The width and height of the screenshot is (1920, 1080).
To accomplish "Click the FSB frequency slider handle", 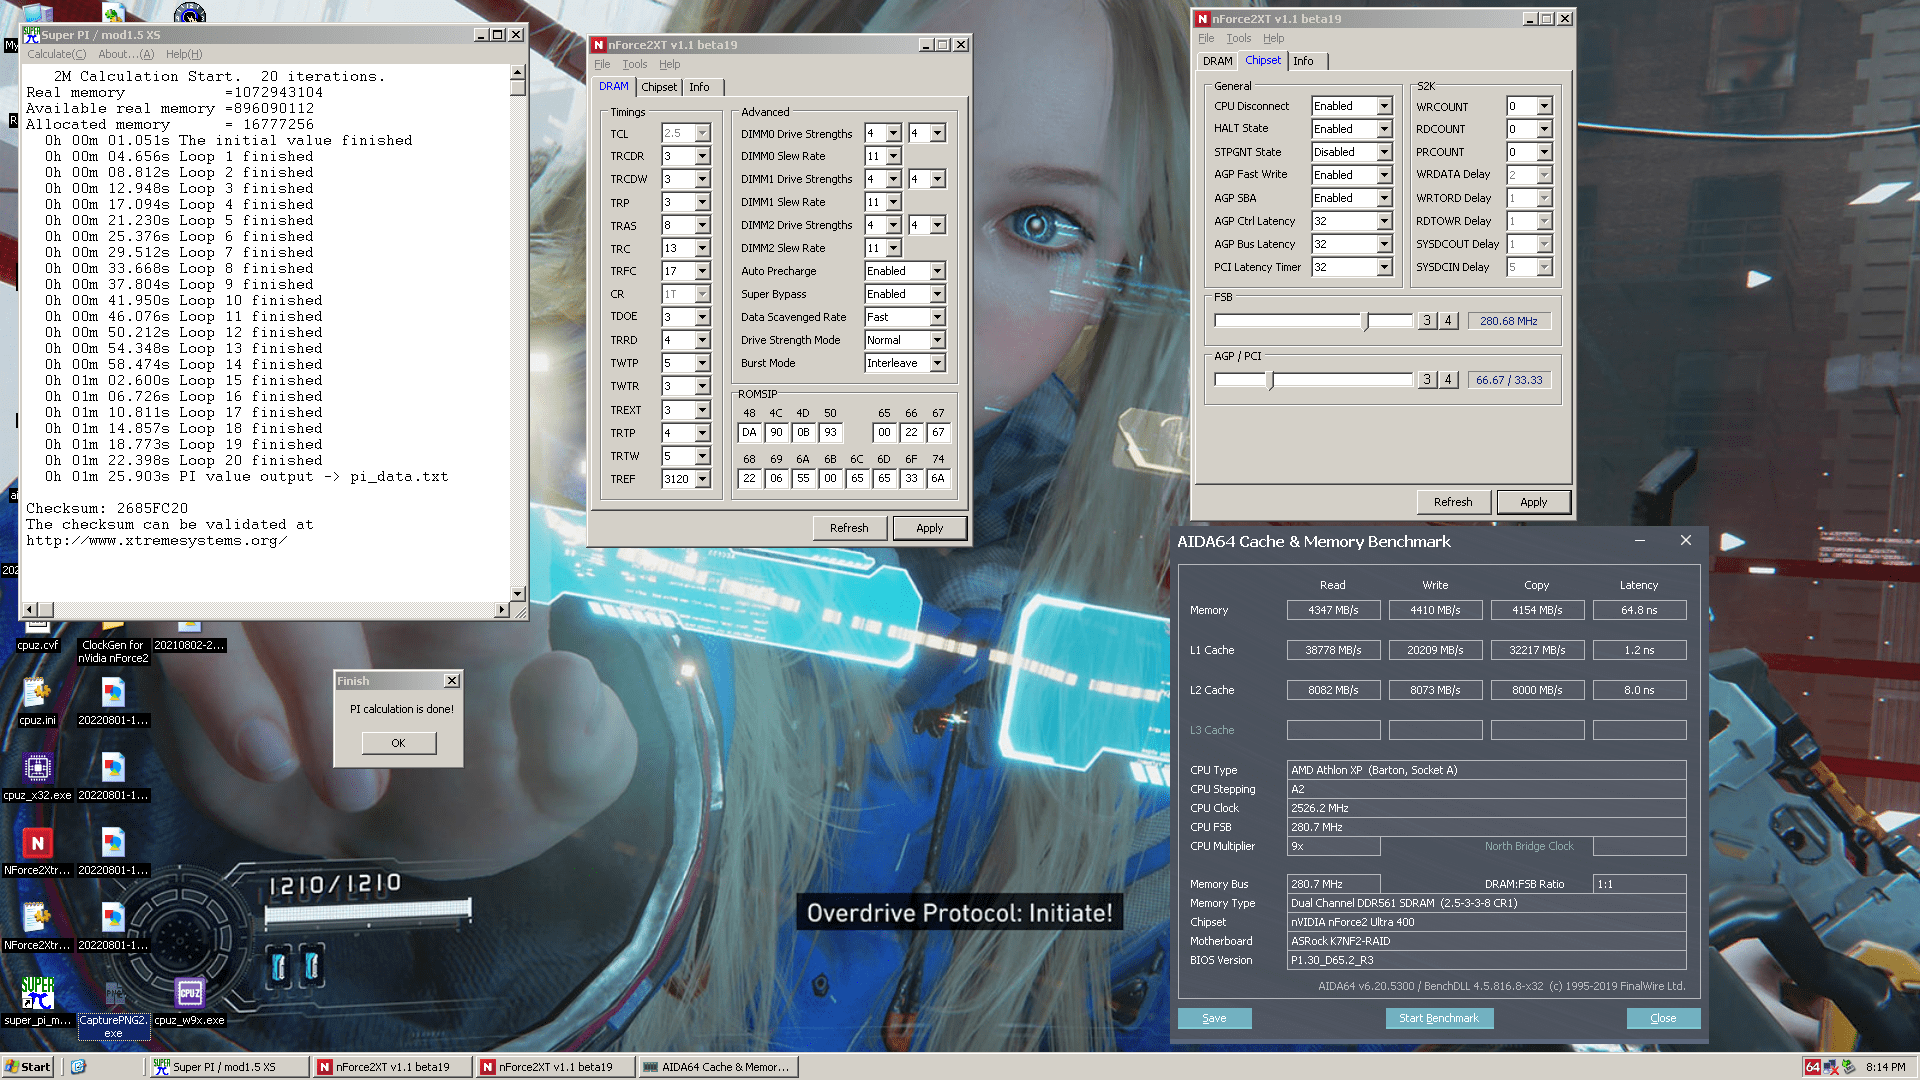I will pyautogui.click(x=1366, y=321).
